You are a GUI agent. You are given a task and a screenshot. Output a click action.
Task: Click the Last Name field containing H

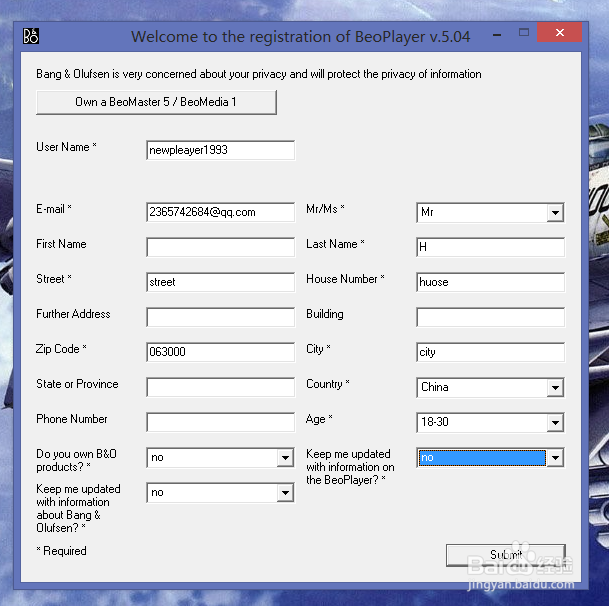[490, 247]
